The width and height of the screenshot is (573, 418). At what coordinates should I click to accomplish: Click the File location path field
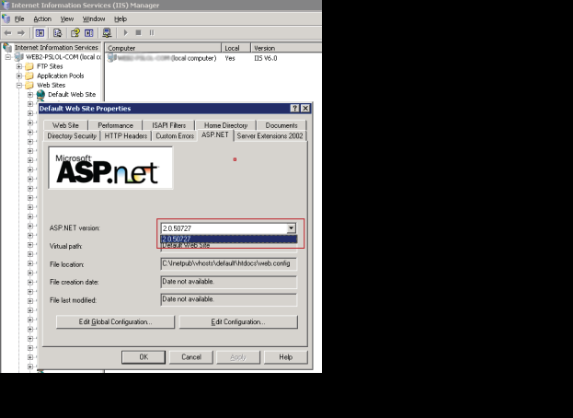click(x=229, y=264)
